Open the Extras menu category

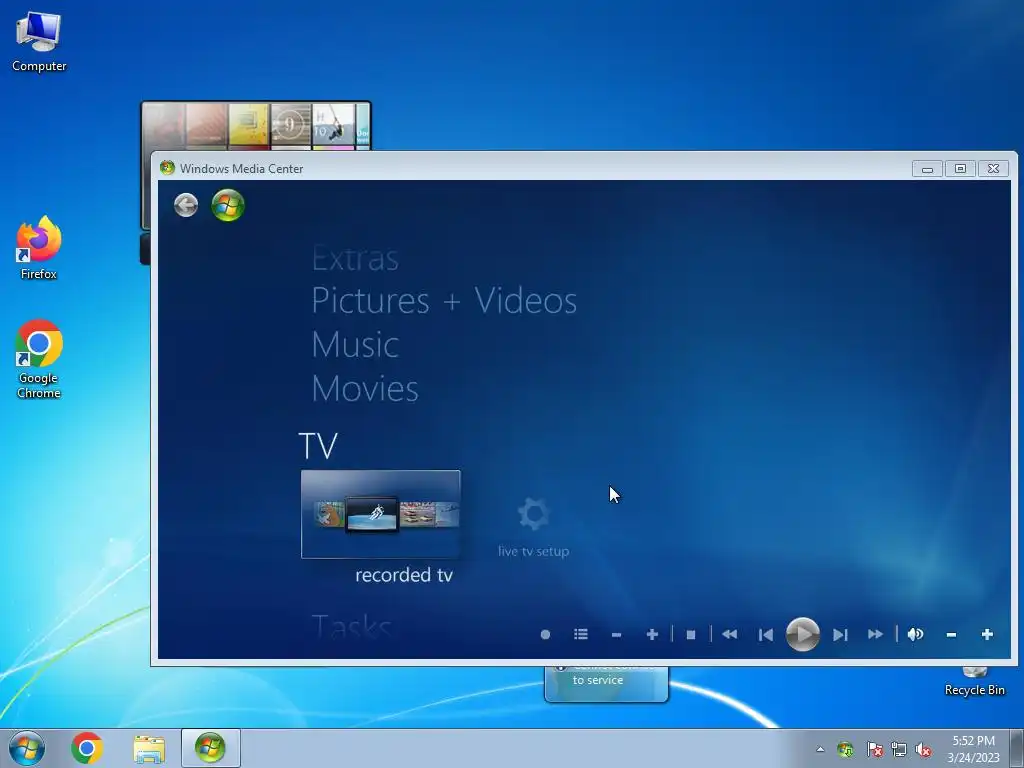click(x=355, y=259)
